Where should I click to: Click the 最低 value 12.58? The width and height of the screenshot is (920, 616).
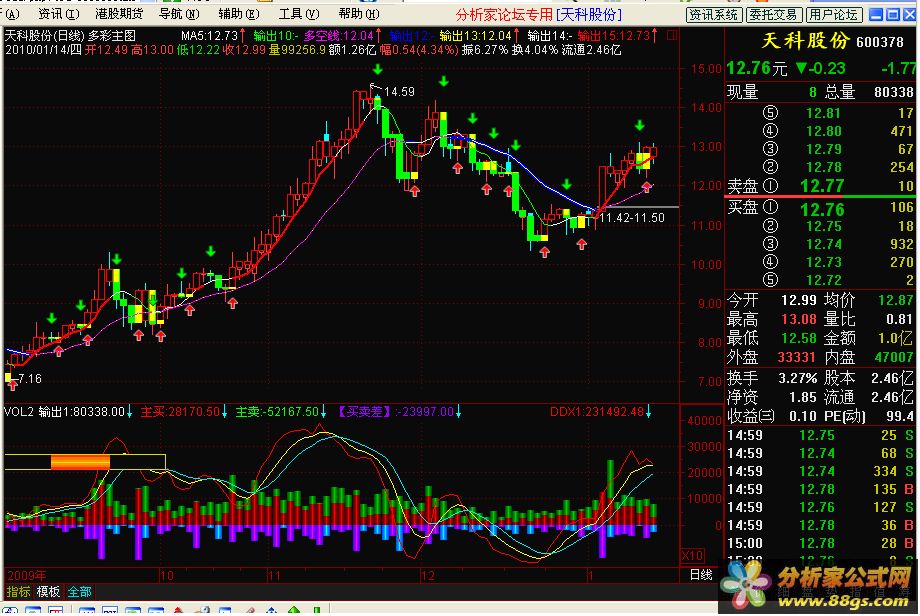point(798,339)
